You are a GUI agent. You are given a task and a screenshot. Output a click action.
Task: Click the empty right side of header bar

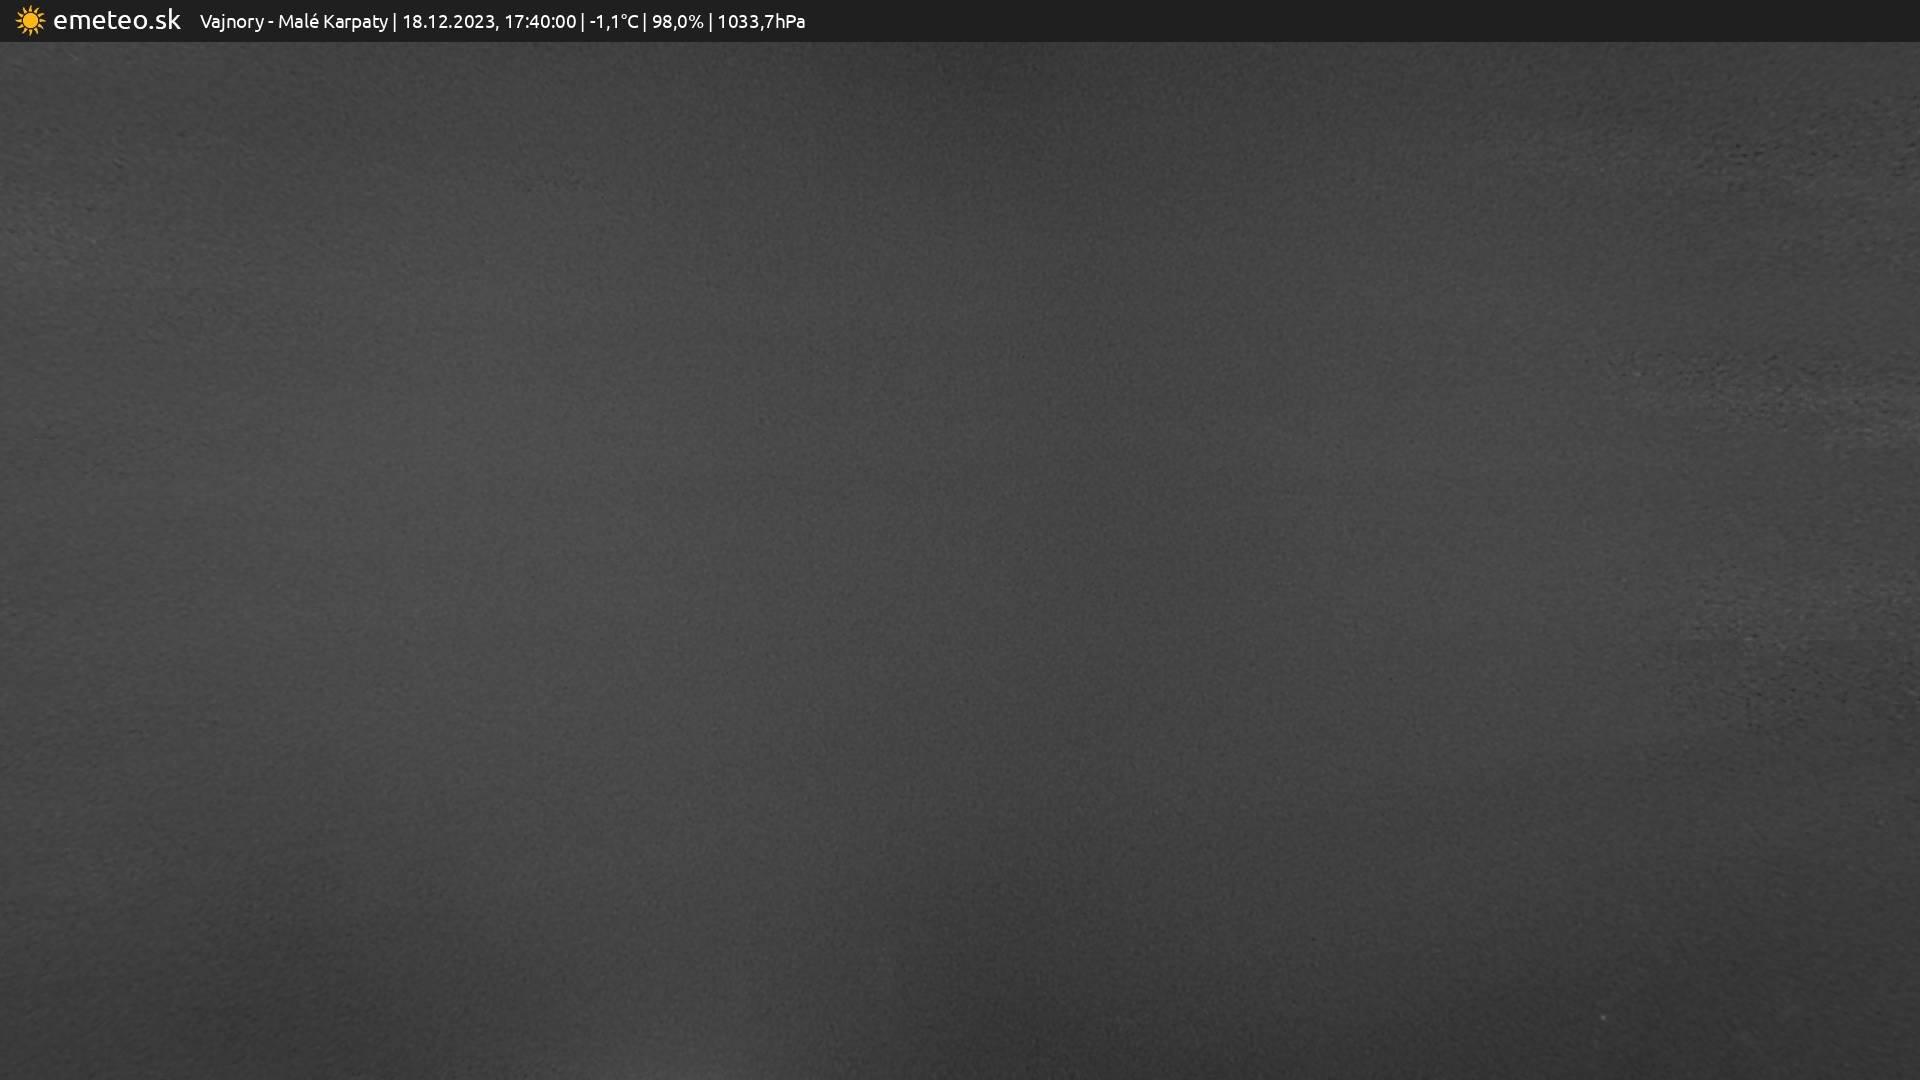coord(1400,21)
